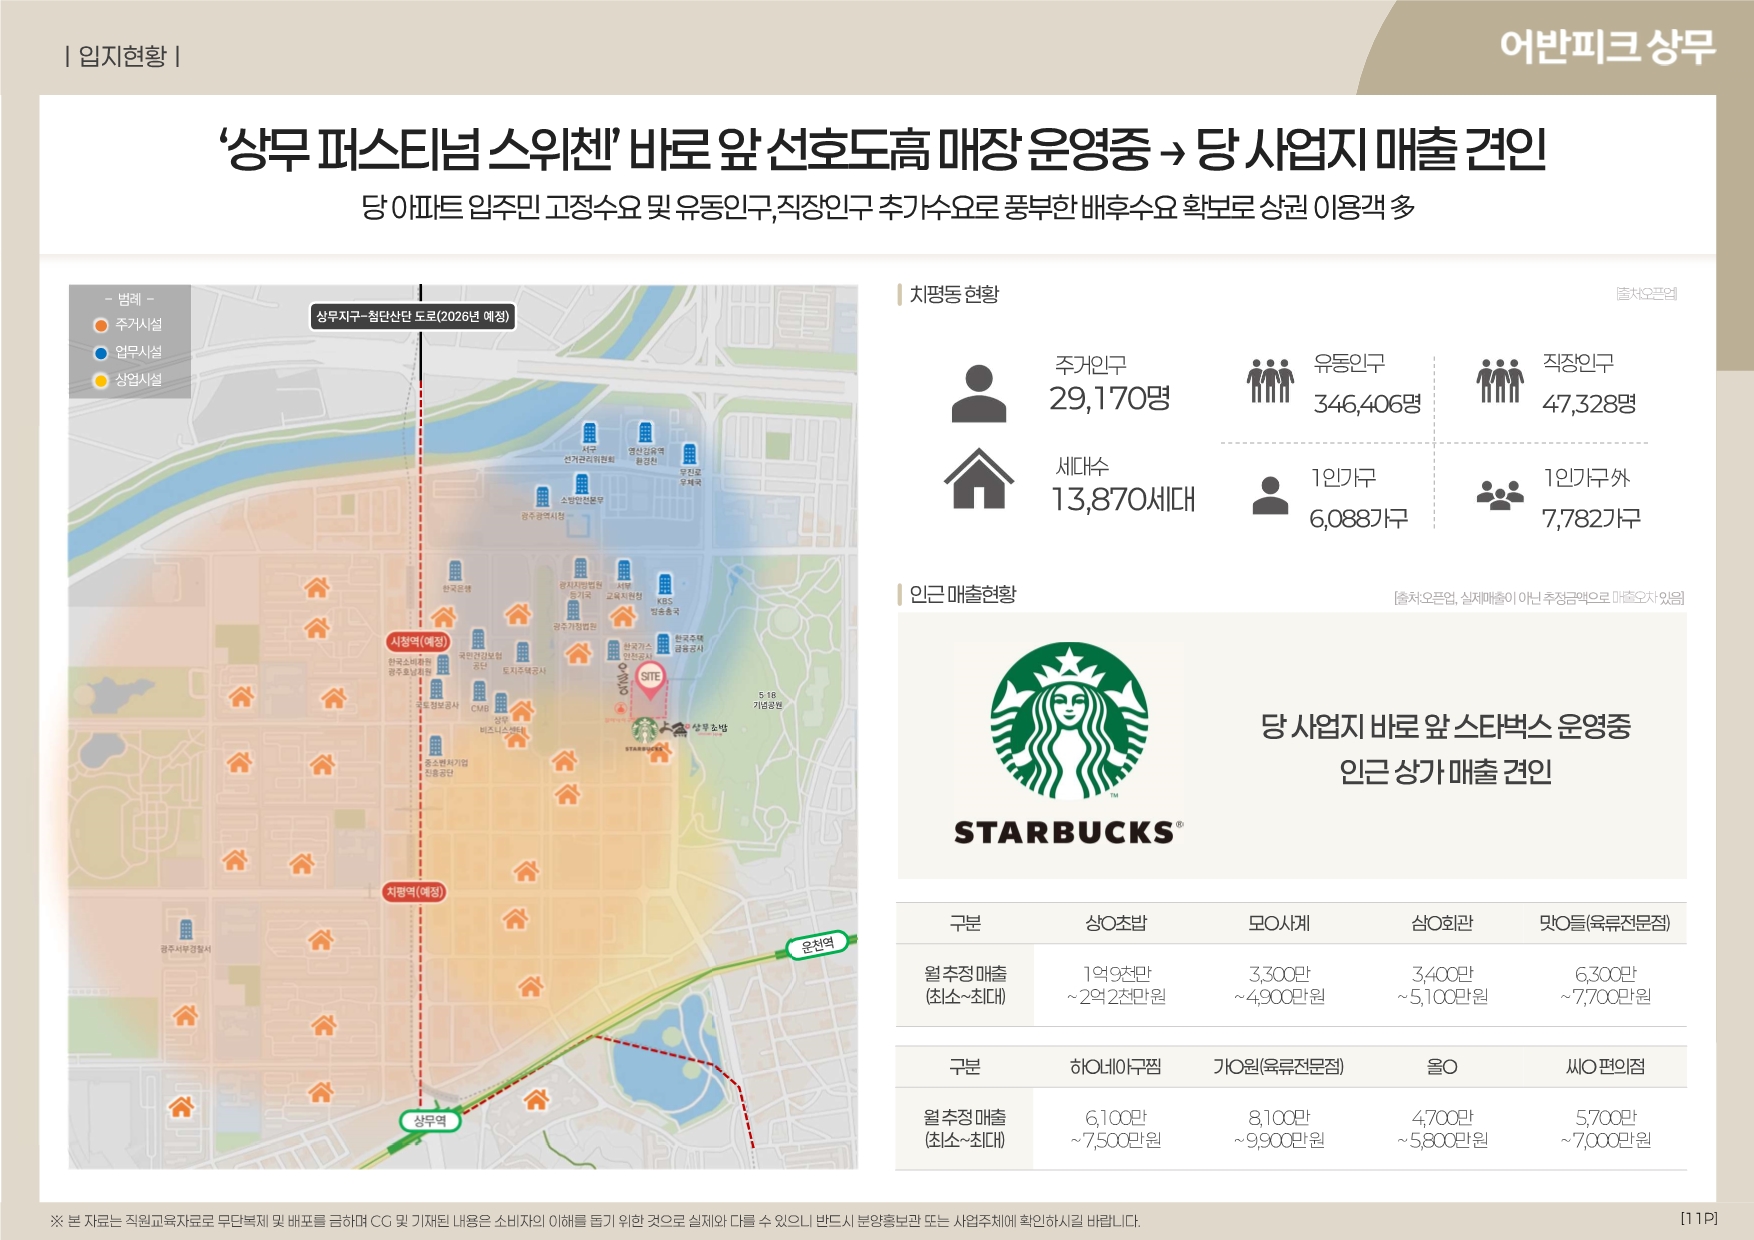Click the 1인가구 single person icon

click(x=1270, y=495)
